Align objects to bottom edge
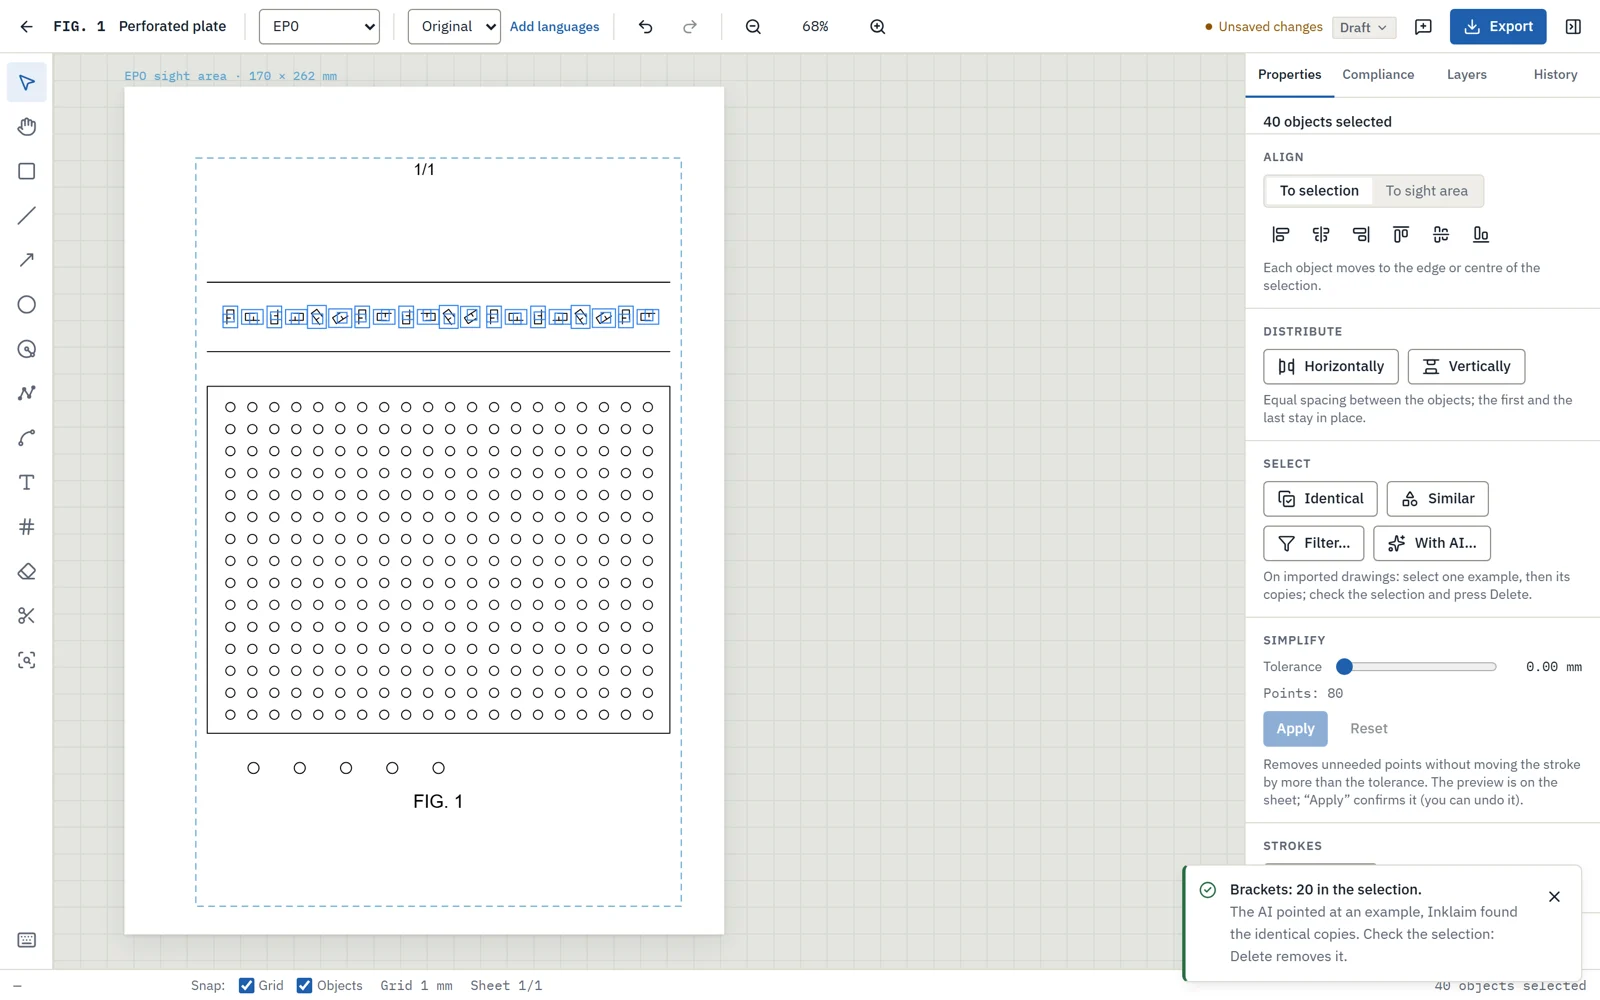Viewport: 1600px width, 1000px height. tap(1480, 234)
